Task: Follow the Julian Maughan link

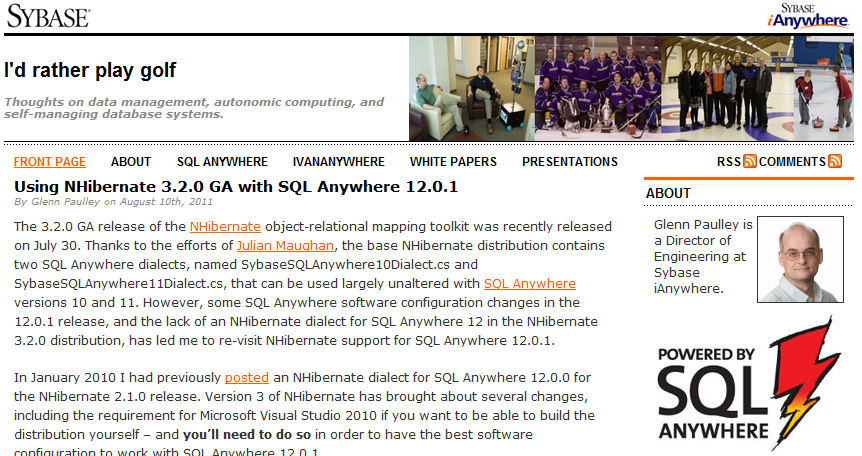Action: click(285, 245)
